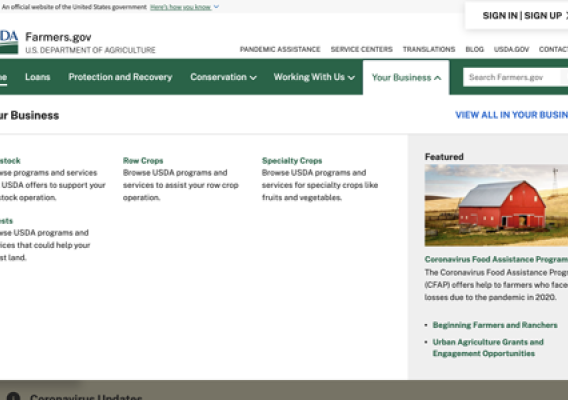
Task: Open the Loans nav item
Action: pyautogui.click(x=38, y=77)
